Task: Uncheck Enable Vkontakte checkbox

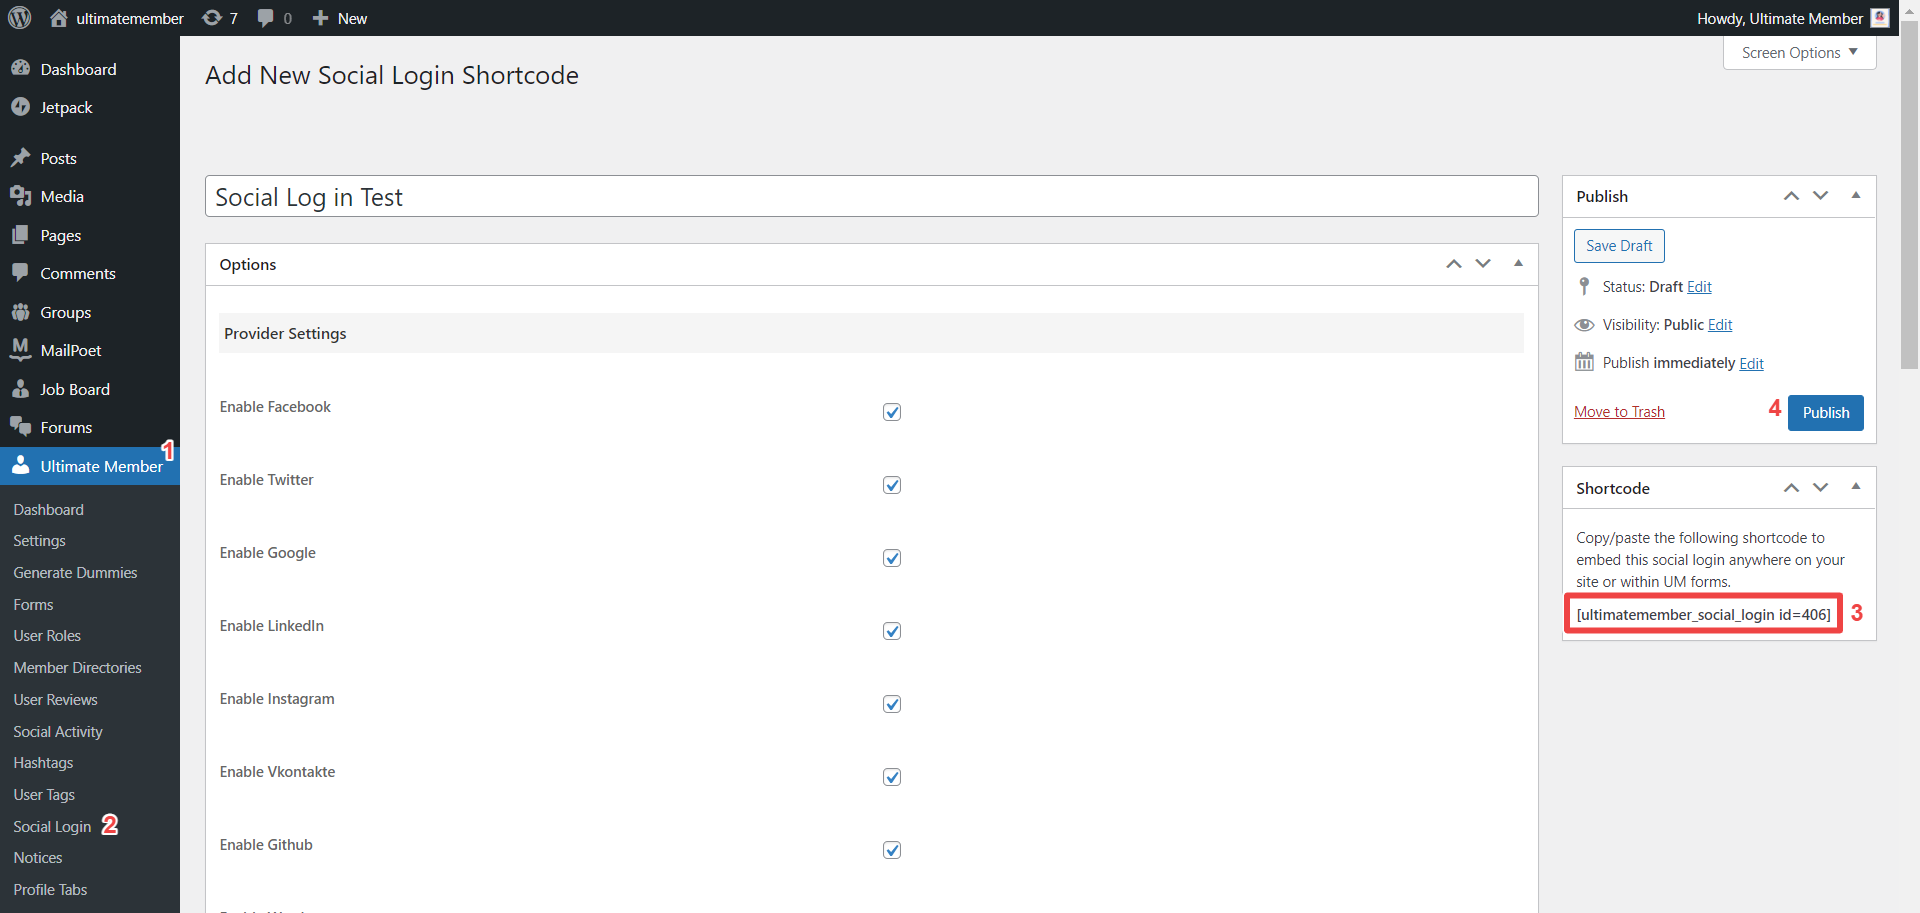Action: pos(892,777)
